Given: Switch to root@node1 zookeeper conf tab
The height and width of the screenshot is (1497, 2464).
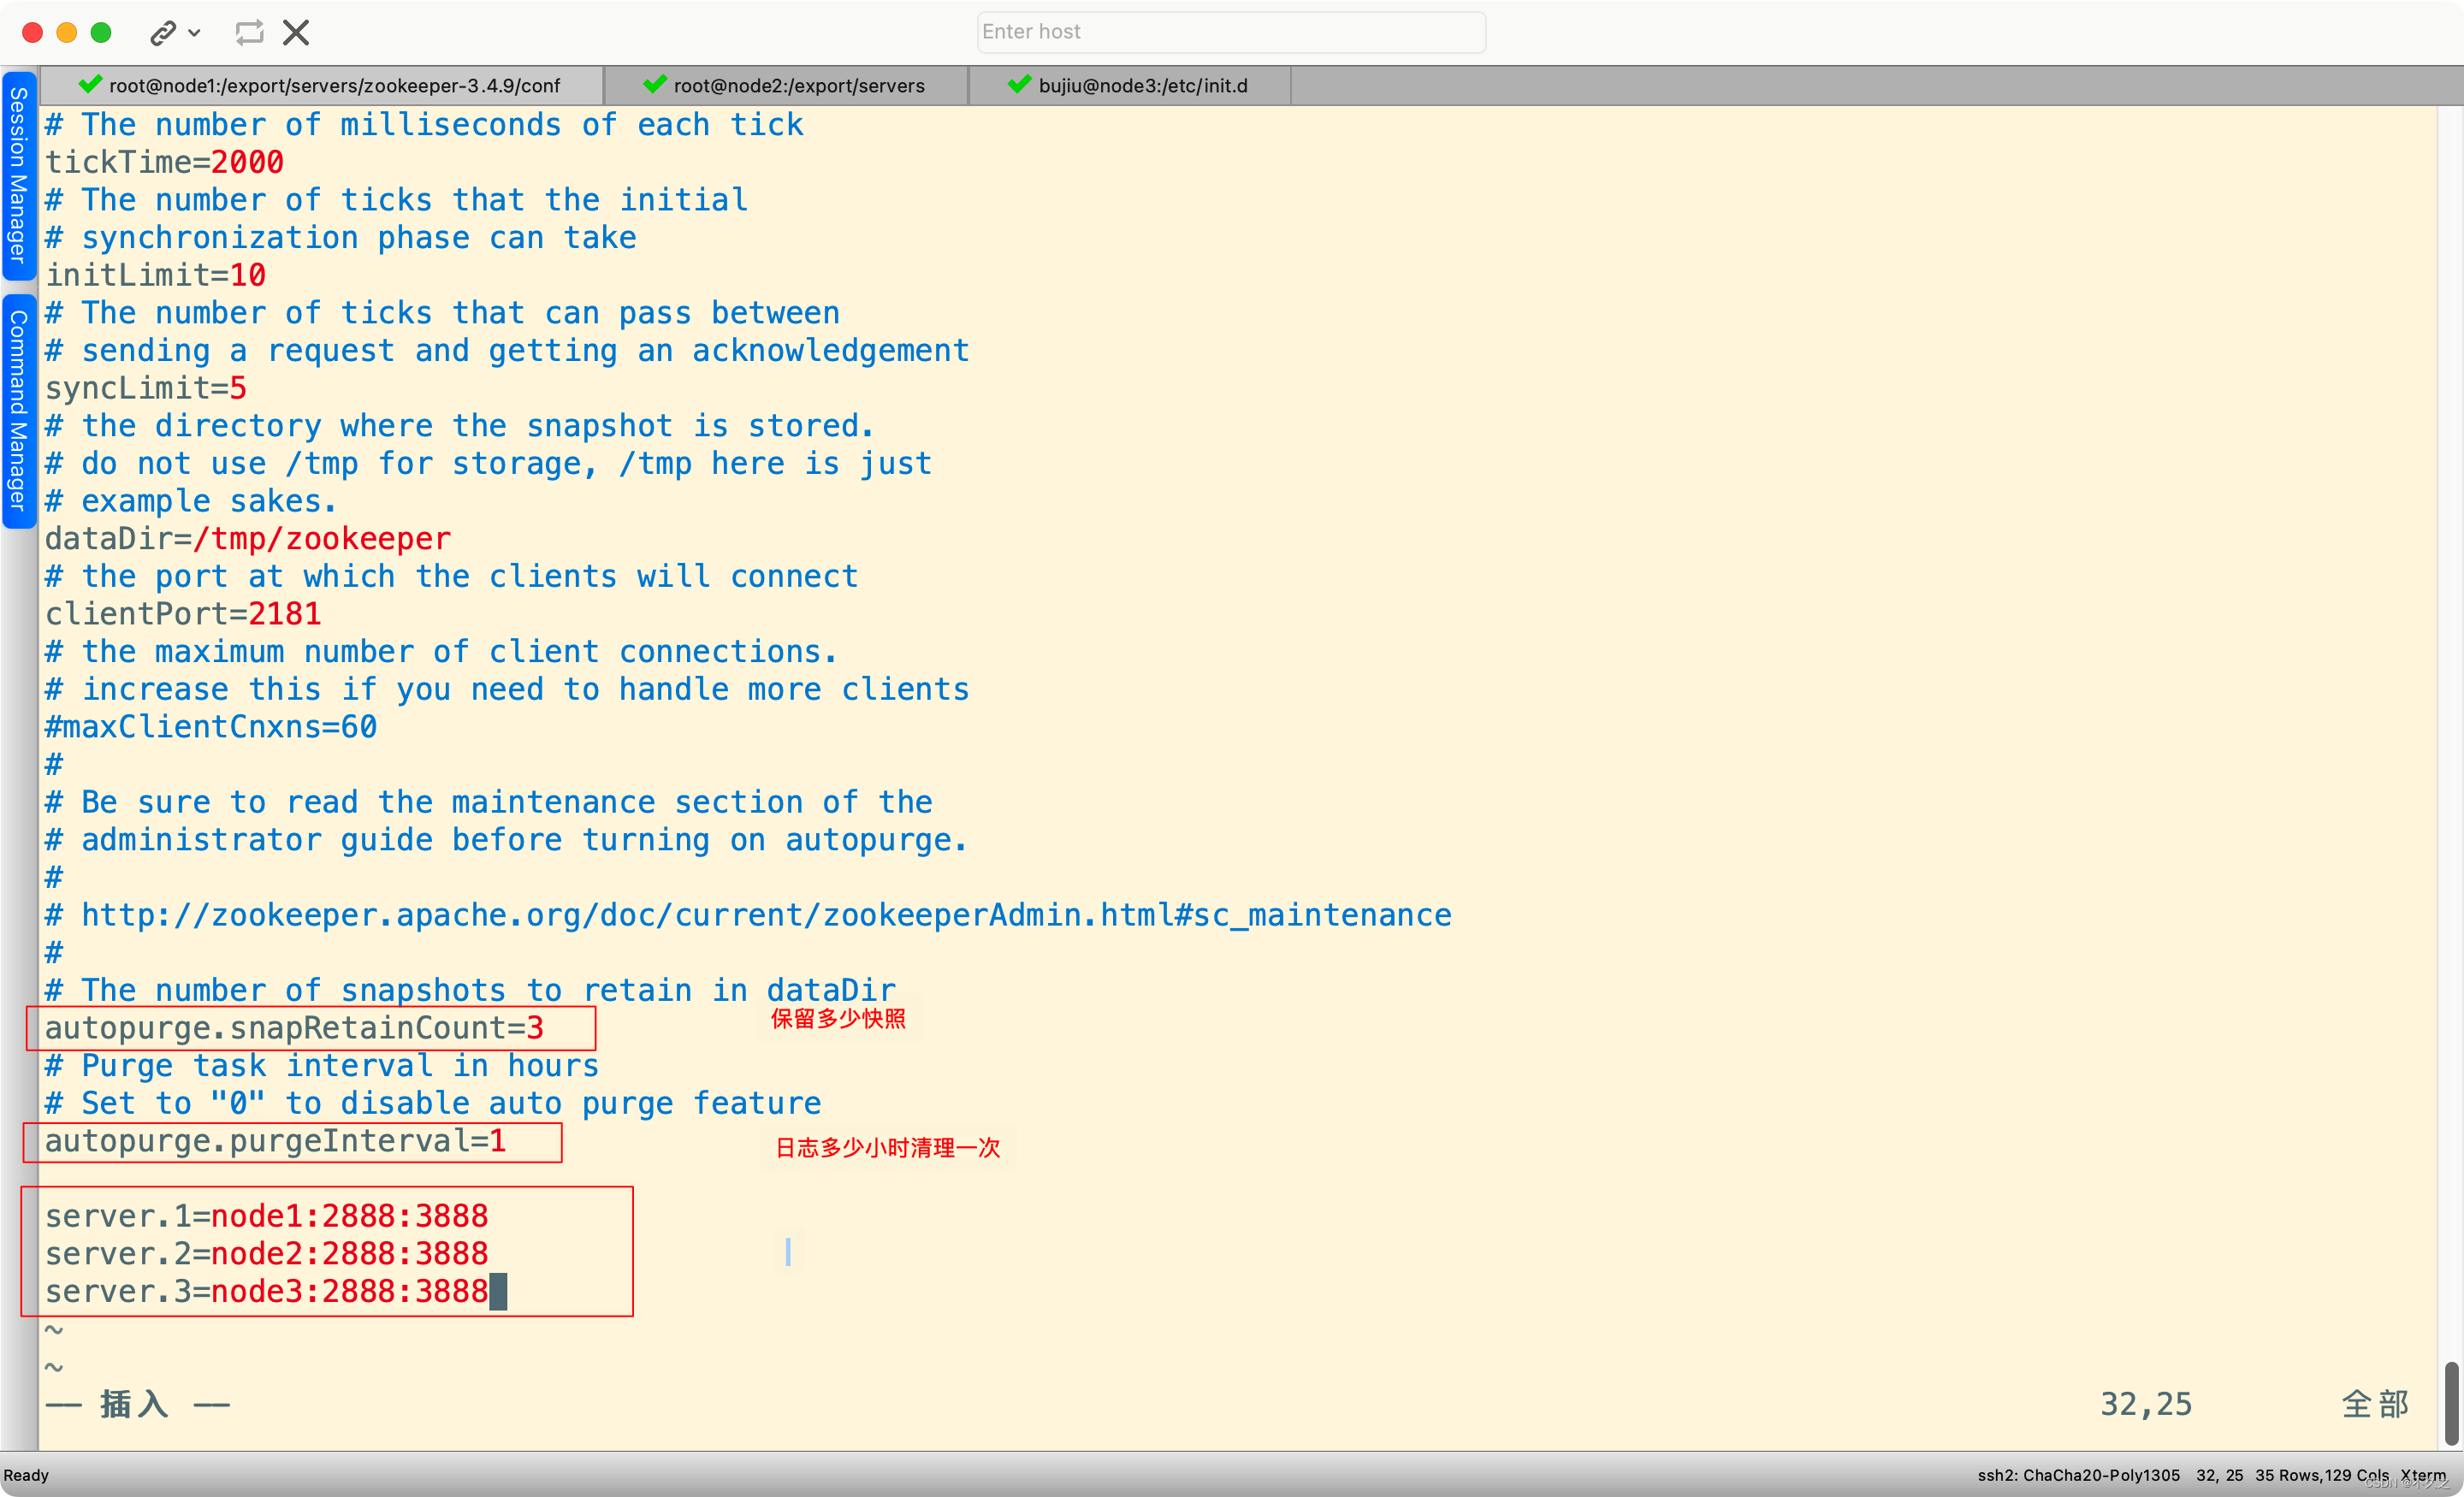Looking at the screenshot, I should point(321,86).
